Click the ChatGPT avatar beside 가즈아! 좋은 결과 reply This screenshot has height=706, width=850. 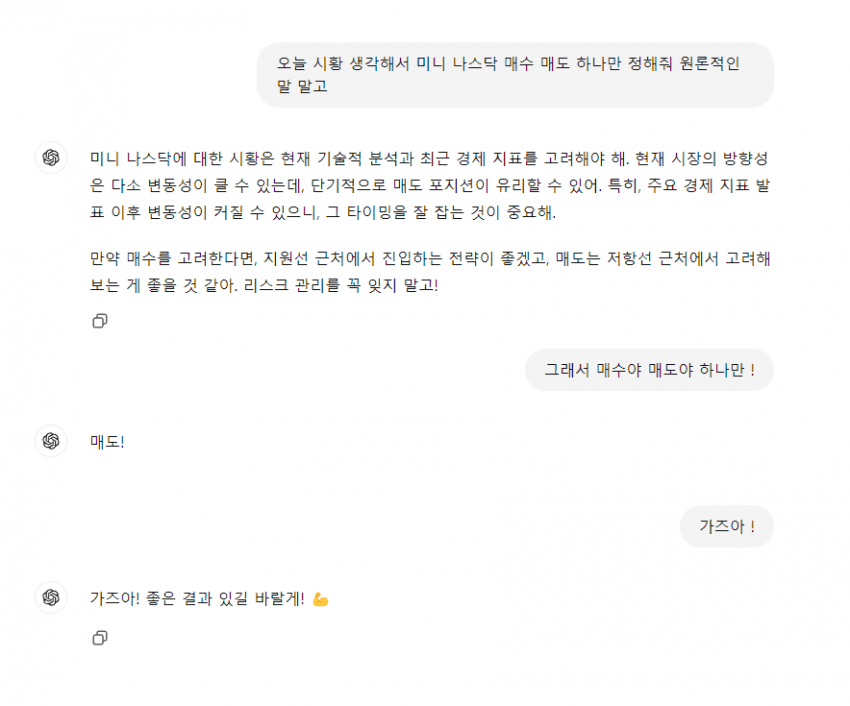(51, 598)
